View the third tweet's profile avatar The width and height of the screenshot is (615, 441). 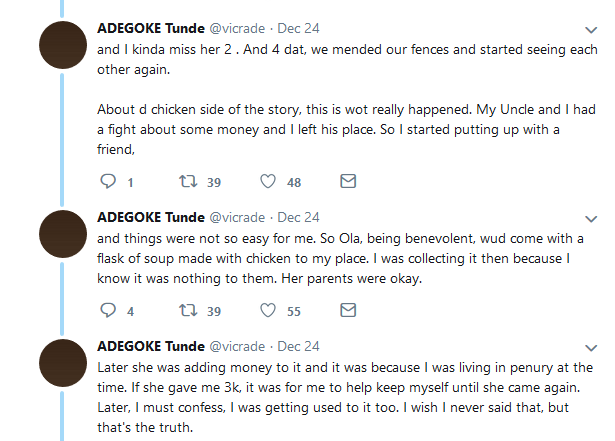point(63,363)
